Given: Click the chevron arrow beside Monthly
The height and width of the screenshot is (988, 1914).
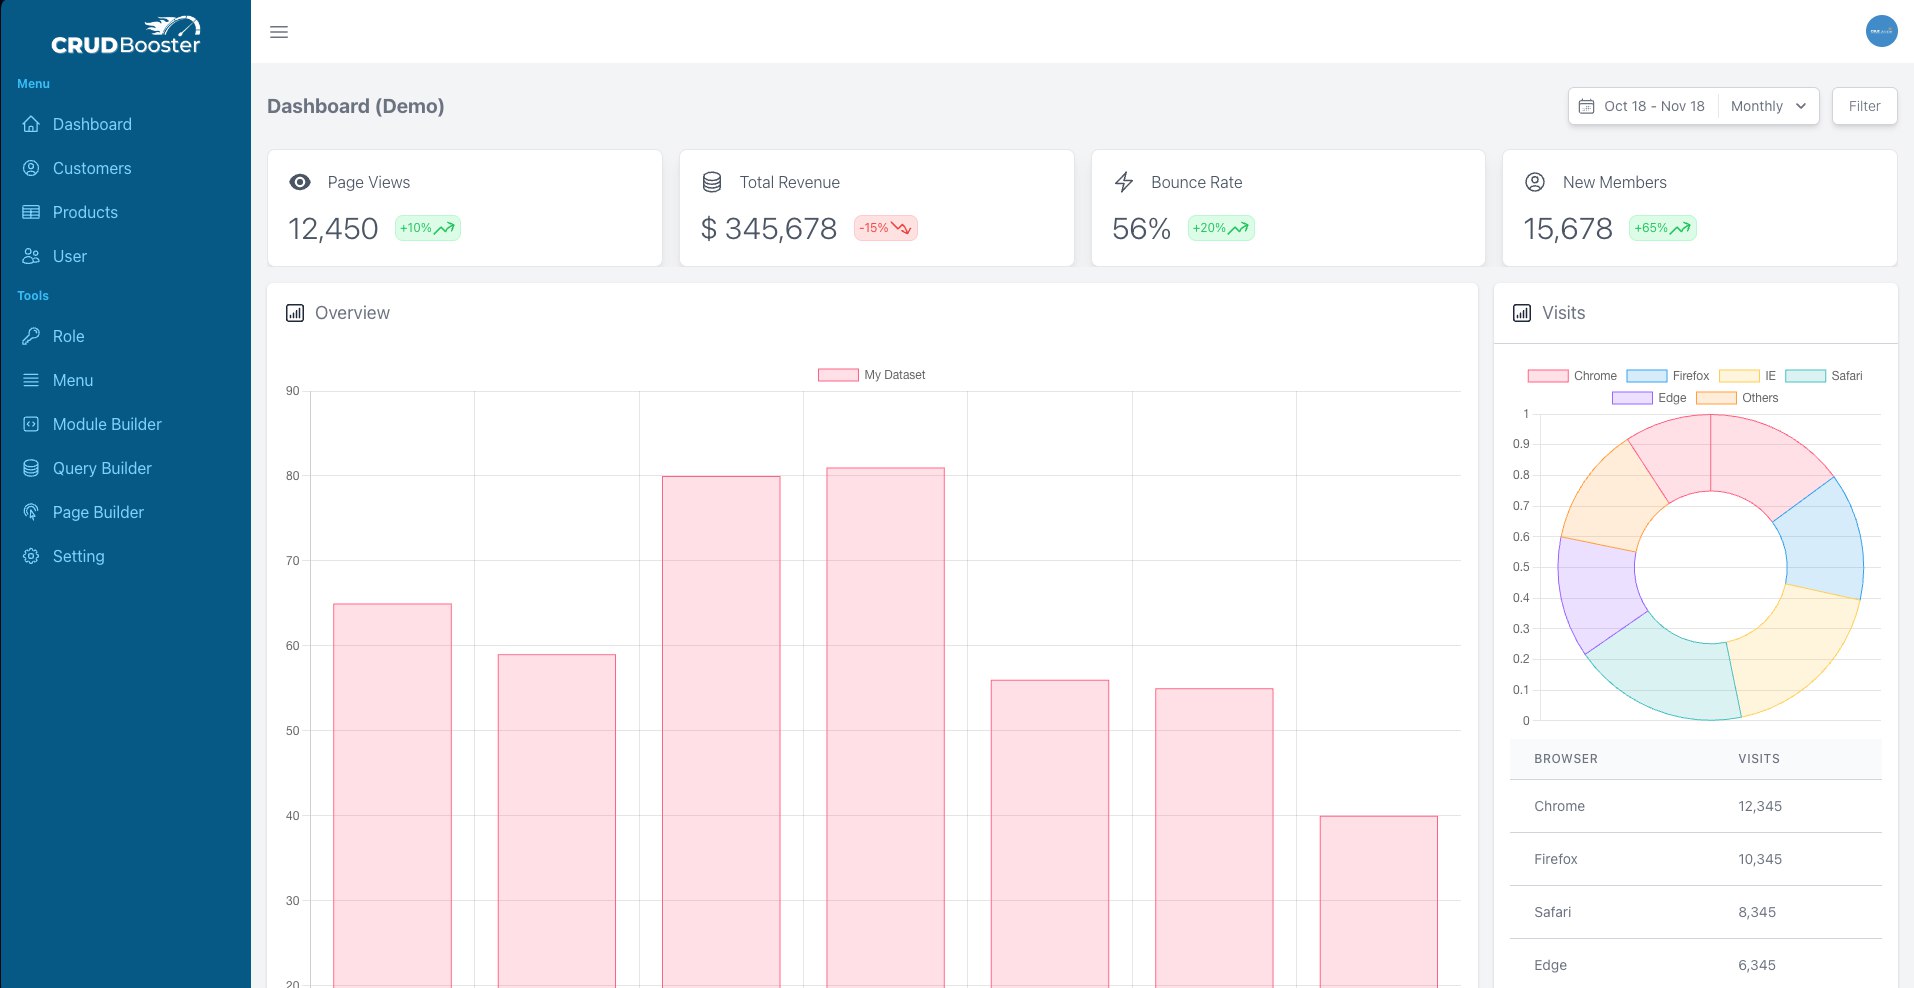Looking at the screenshot, I should pyautogui.click(x=1801, y=106).
